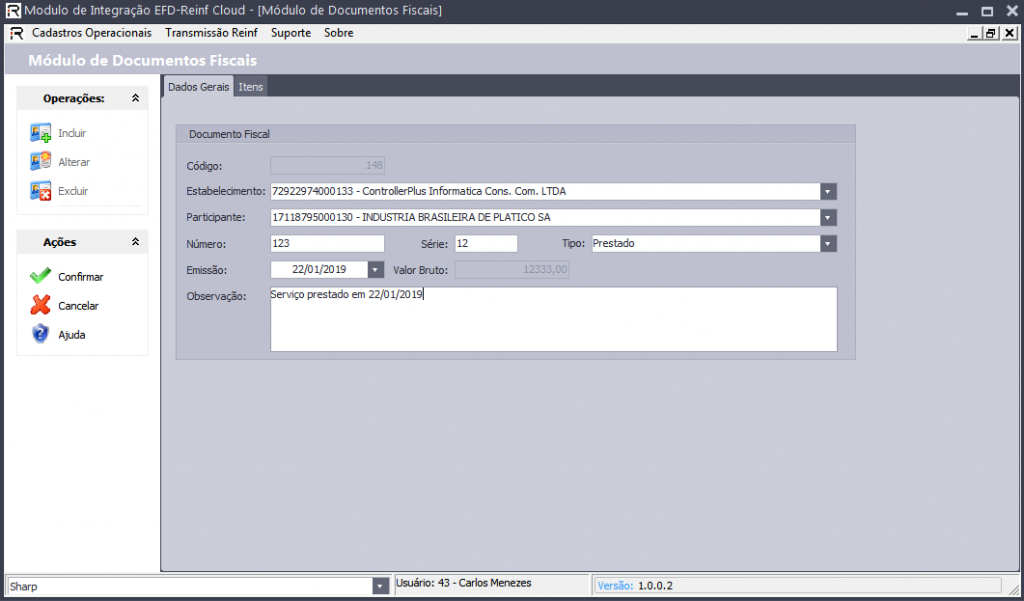This screenshot has width=1024, height=601.
Task: Click the R app icon in the menu bar
Action: (x=16, y=33)
